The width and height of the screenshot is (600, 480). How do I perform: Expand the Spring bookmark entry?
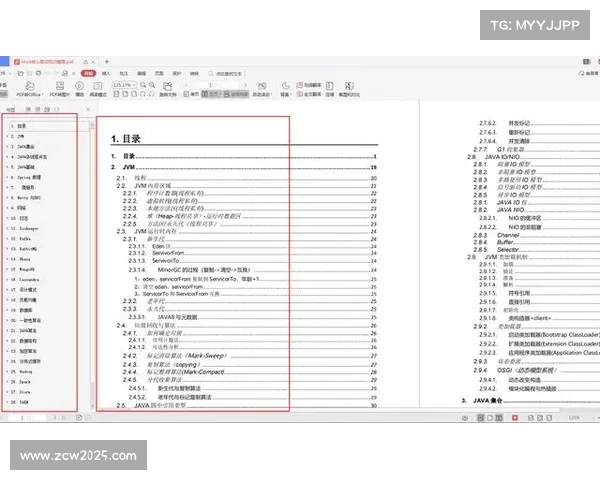coord(10,176)
